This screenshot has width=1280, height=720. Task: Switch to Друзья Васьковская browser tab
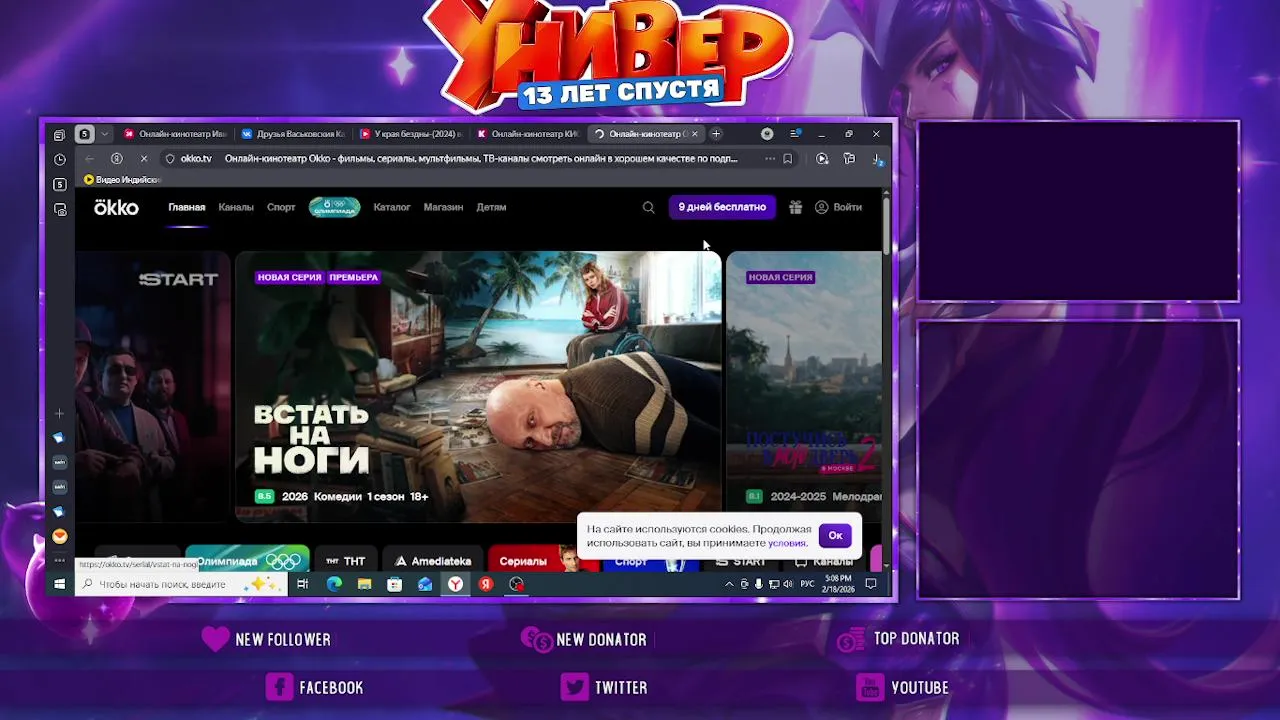click(292, 134)
